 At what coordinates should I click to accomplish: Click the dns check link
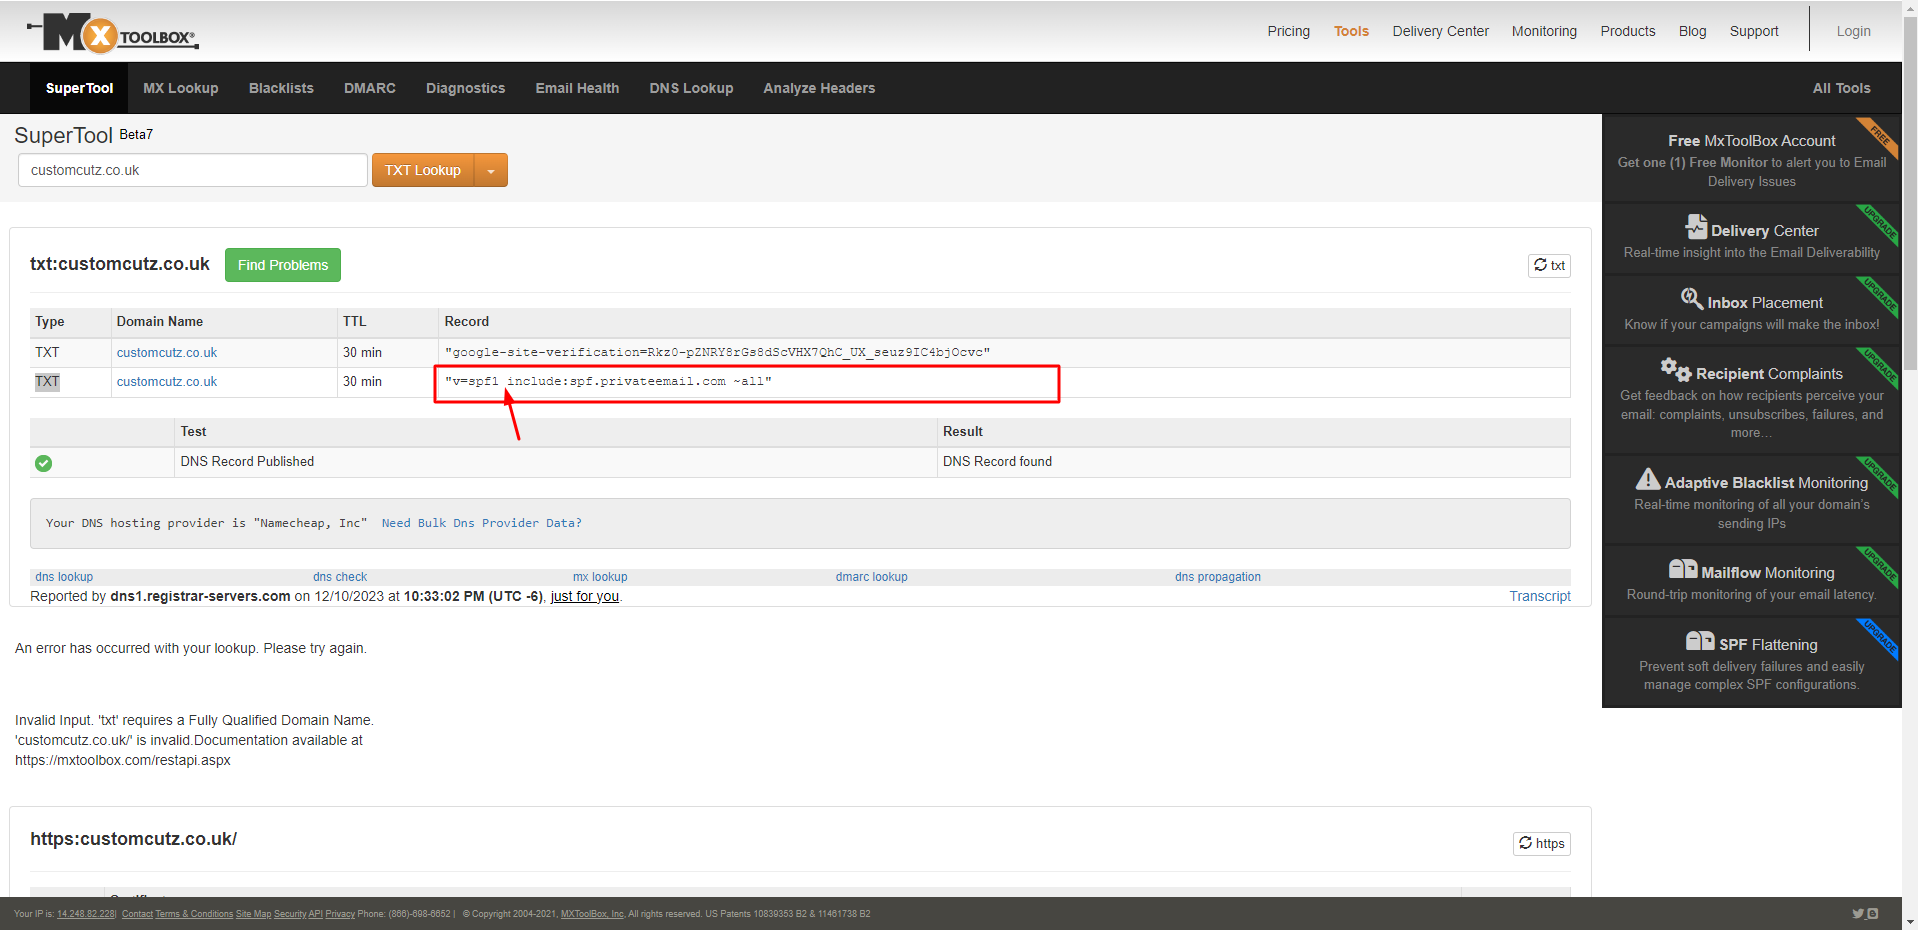340,577
